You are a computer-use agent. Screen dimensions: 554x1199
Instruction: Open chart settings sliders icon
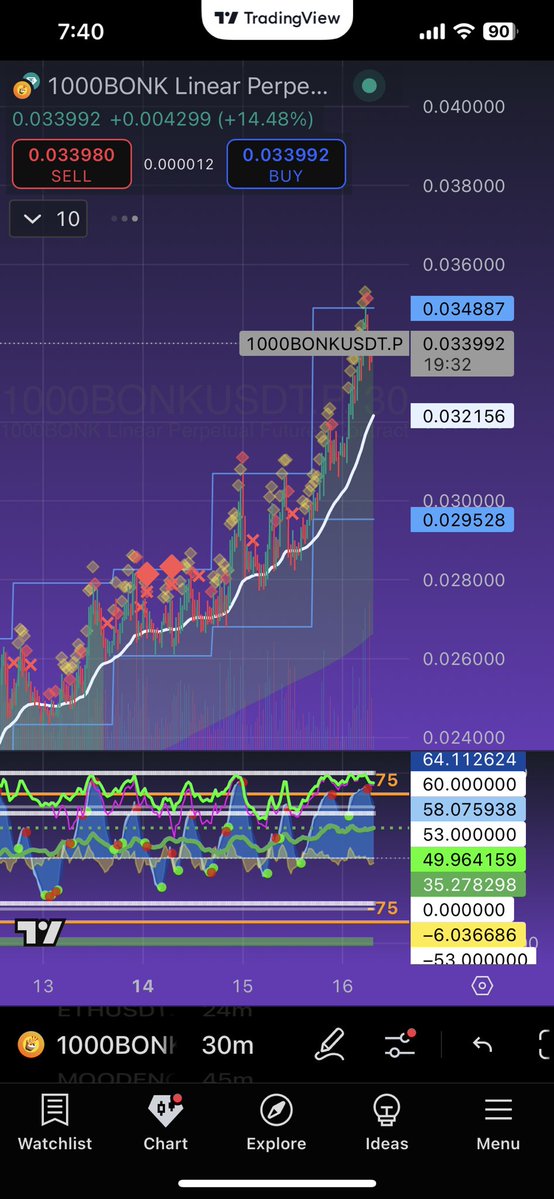(399, 1044)
